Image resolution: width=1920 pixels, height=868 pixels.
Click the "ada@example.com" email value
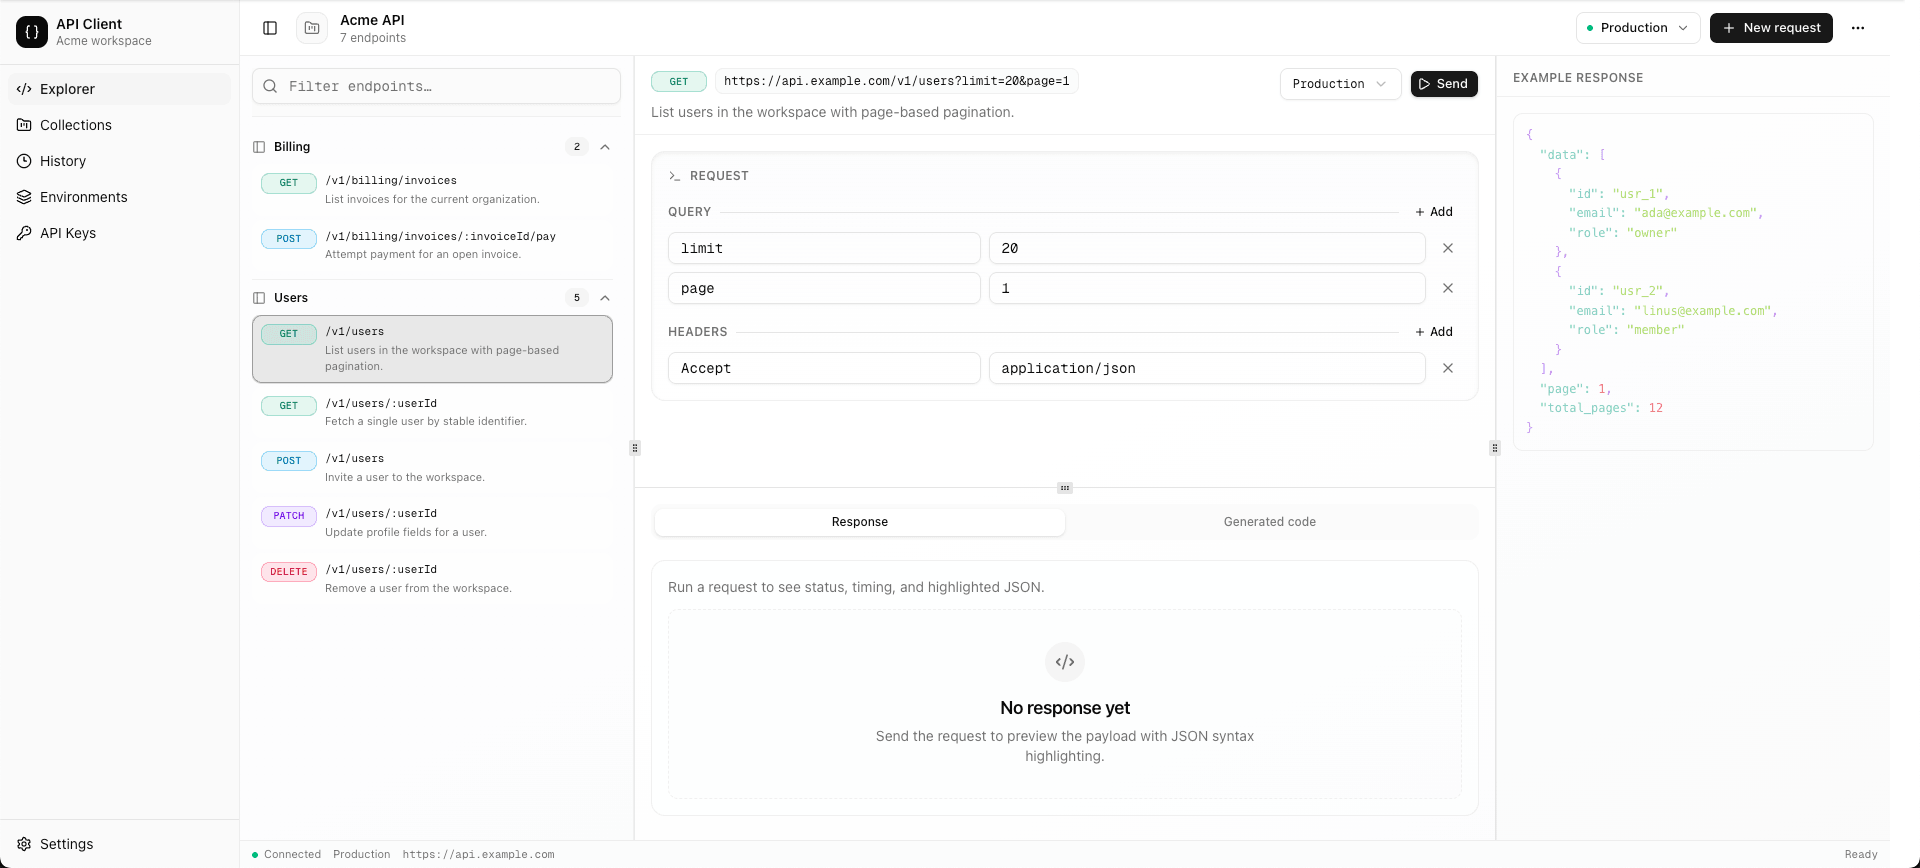[1695, 213]
